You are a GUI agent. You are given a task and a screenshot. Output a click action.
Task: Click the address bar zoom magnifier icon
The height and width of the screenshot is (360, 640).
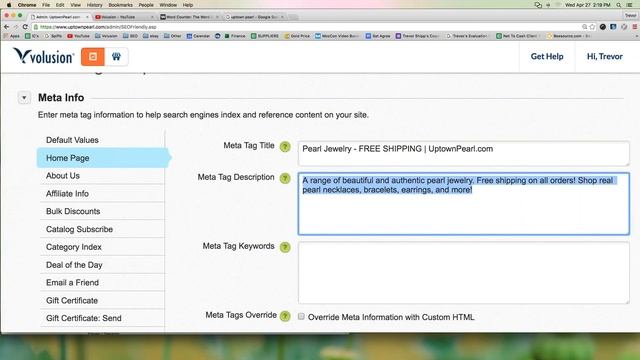584,27
